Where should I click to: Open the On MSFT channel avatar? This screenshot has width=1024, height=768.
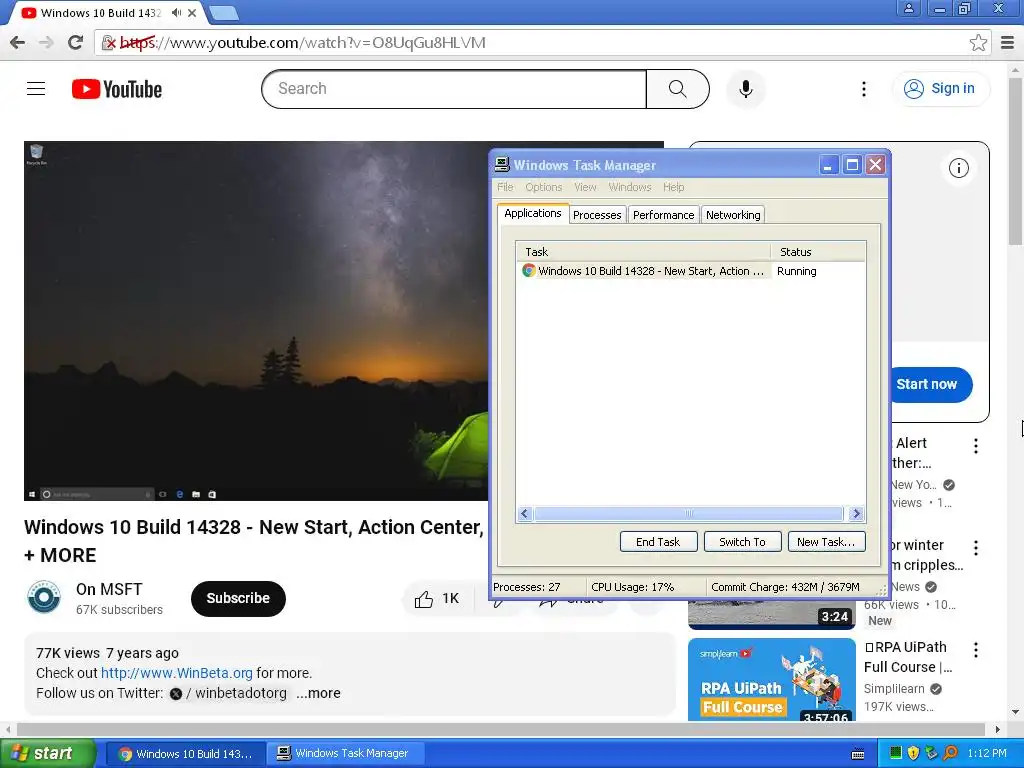click(x=44, y=598)
